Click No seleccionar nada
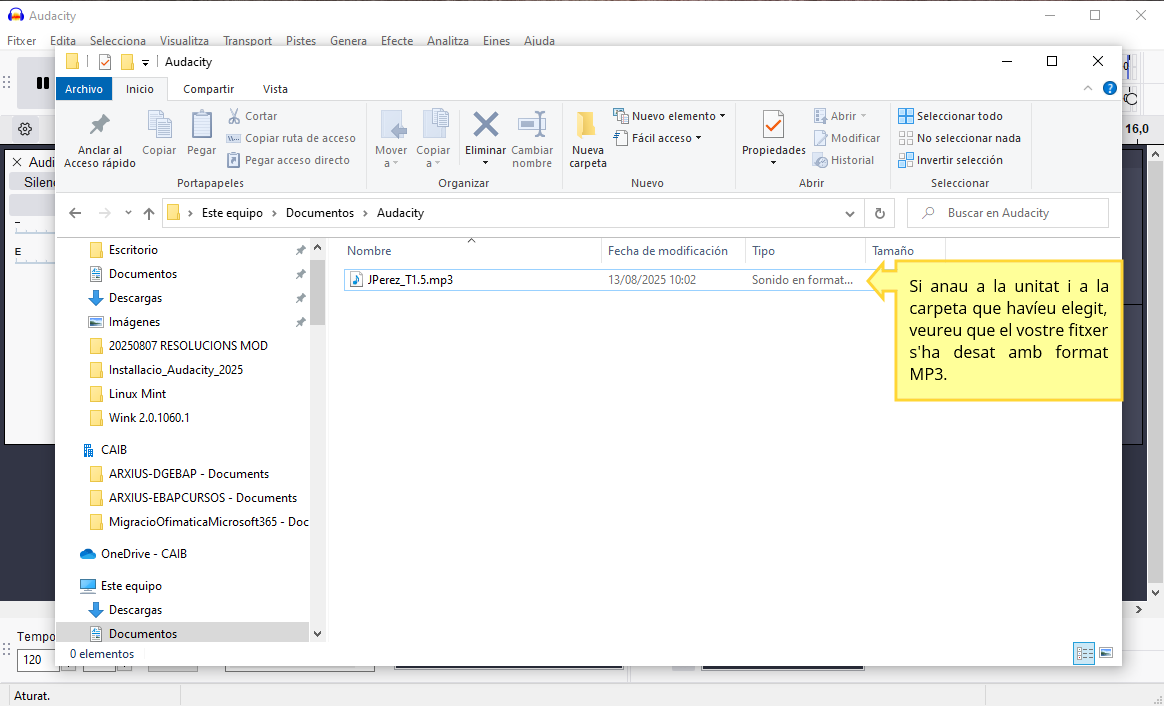This screenshot has height=706, width=1164. (959, 138)
